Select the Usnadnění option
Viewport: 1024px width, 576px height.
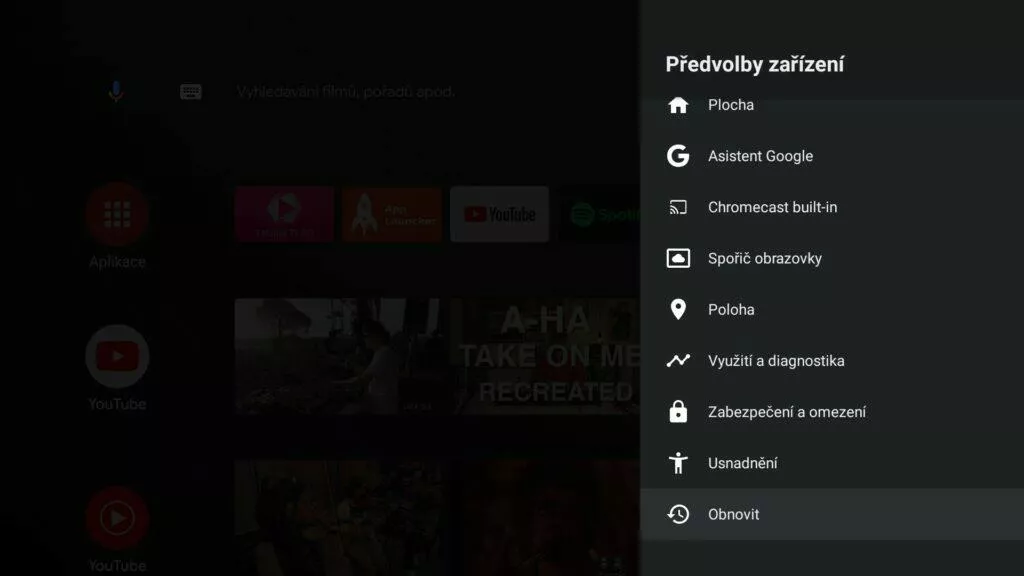click(832, 463)
